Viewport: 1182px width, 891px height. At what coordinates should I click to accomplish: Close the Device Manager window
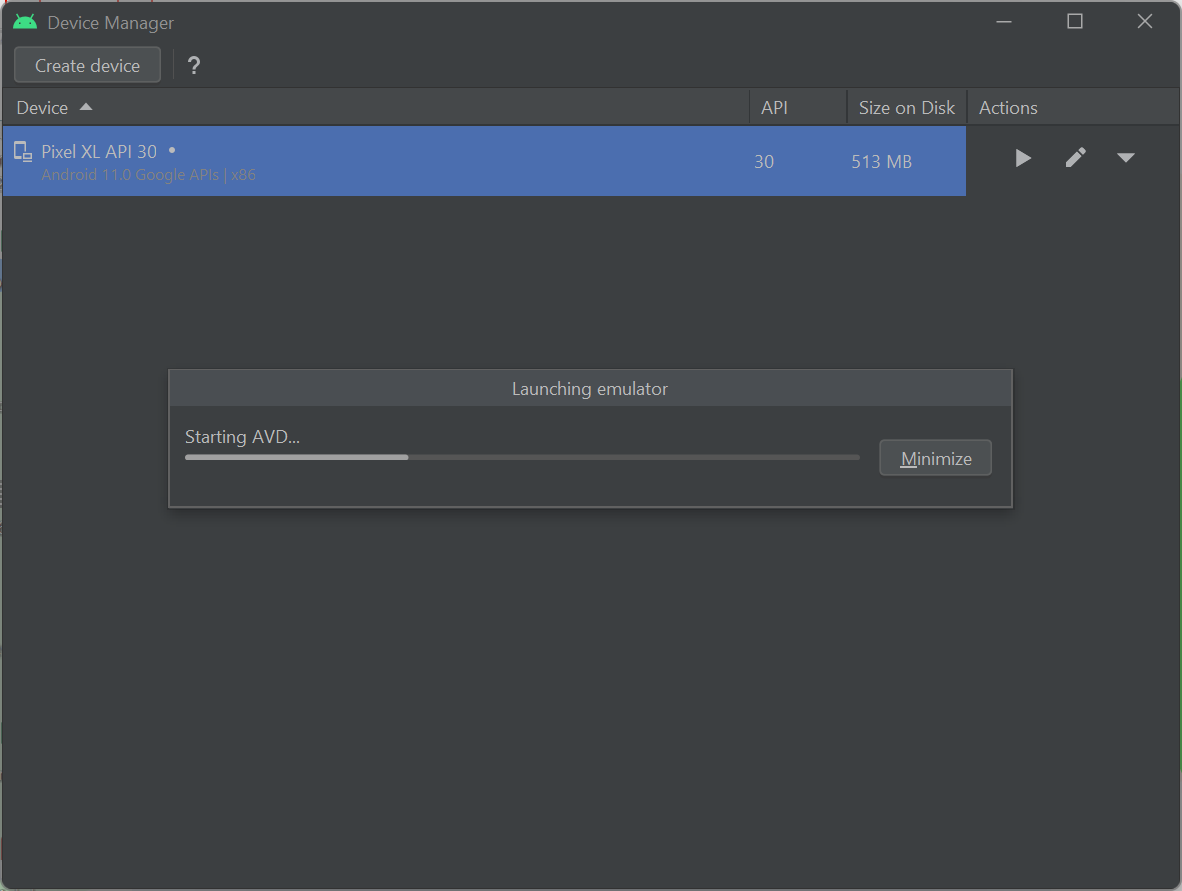pos(1144,22)
